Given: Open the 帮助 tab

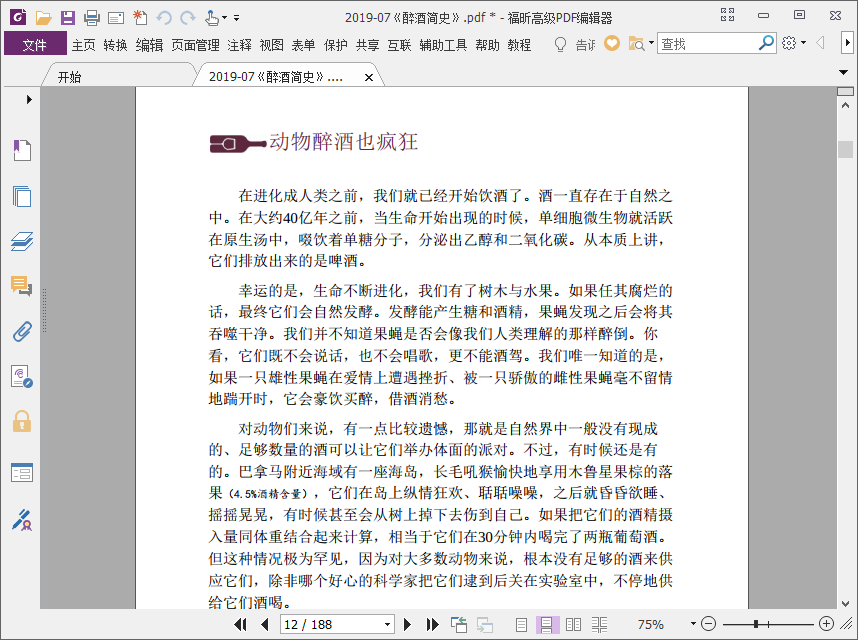Looking at the screenshot, I should (x=487, y=45).
